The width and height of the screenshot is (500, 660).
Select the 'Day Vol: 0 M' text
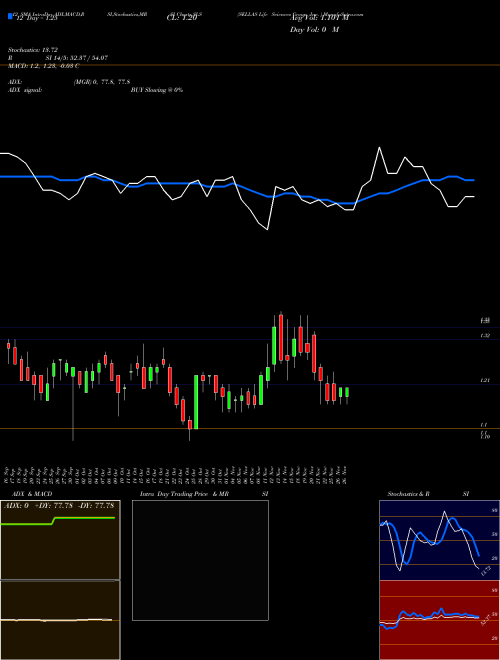click(314, 30)
